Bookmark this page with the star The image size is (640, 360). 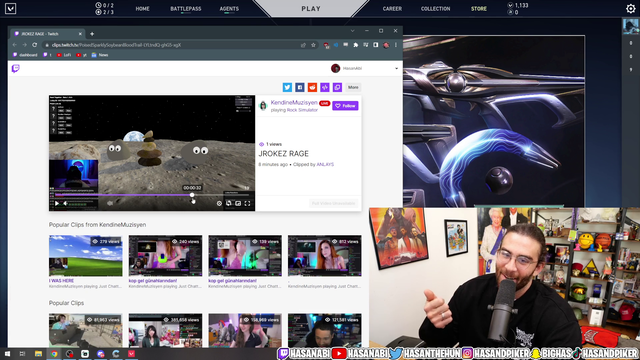pyautogui.click(x=313, y=45)
